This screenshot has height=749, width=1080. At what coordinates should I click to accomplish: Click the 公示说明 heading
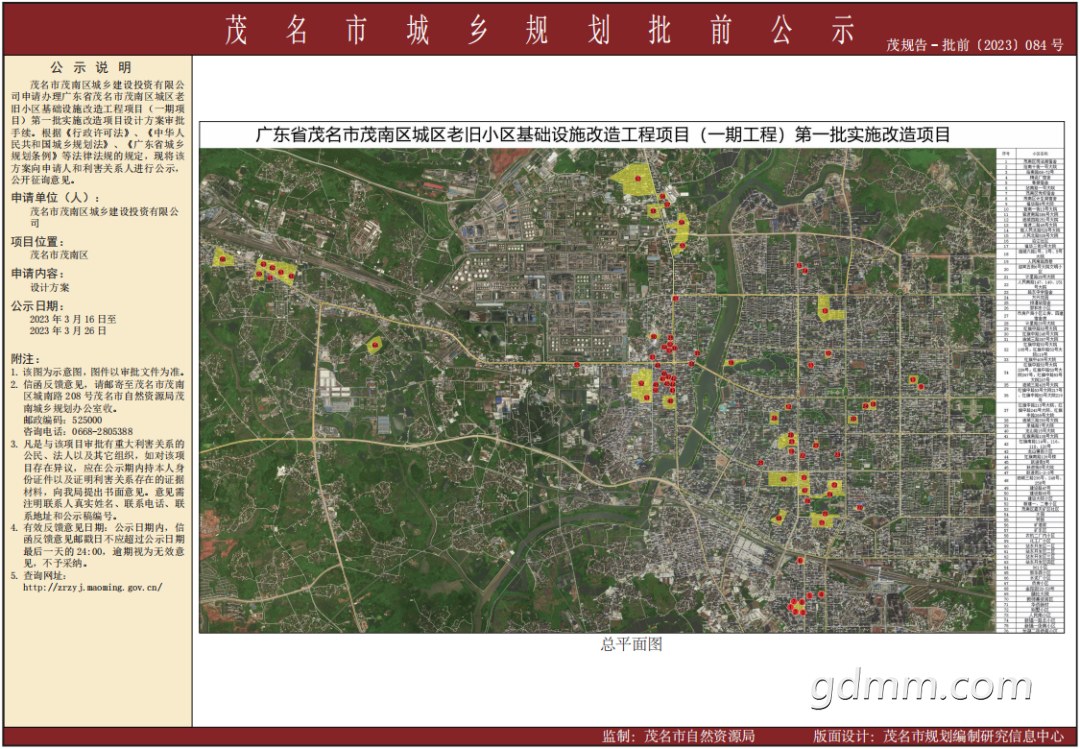coord(90,68)
